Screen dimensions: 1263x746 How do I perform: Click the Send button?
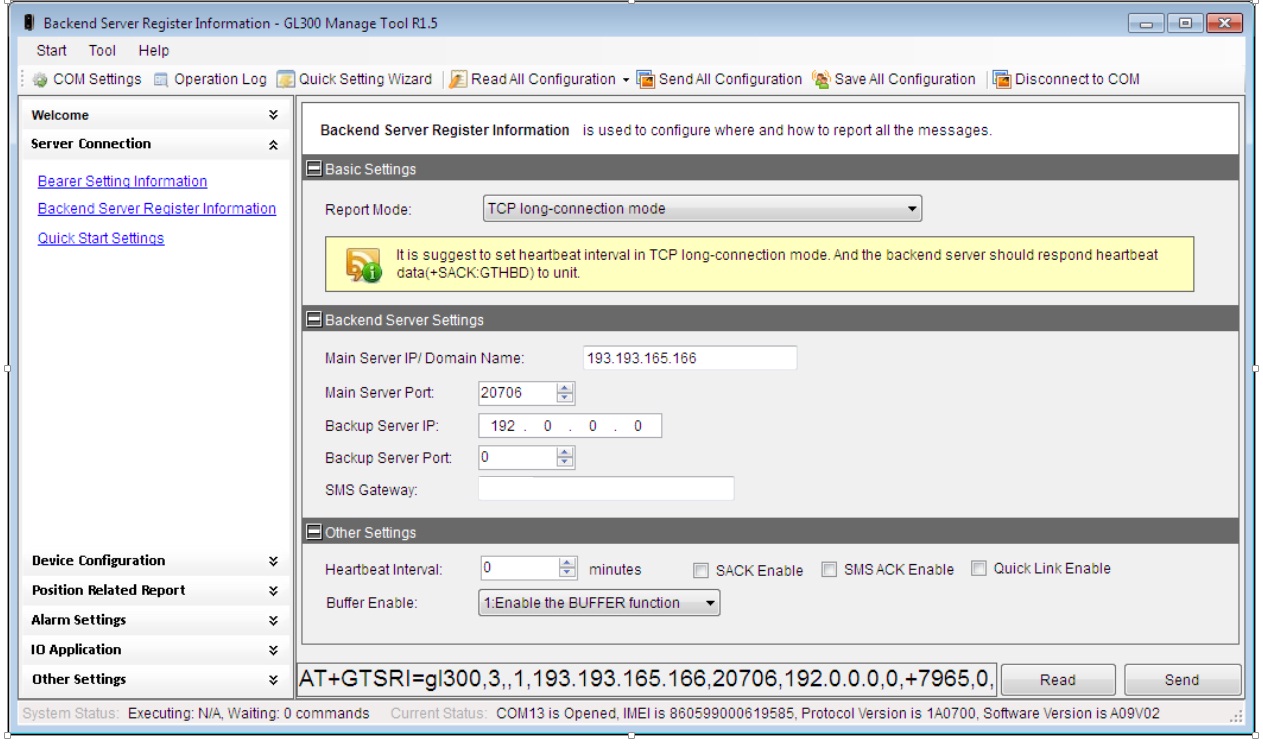pyautogui.click(x=1181, y=680)
